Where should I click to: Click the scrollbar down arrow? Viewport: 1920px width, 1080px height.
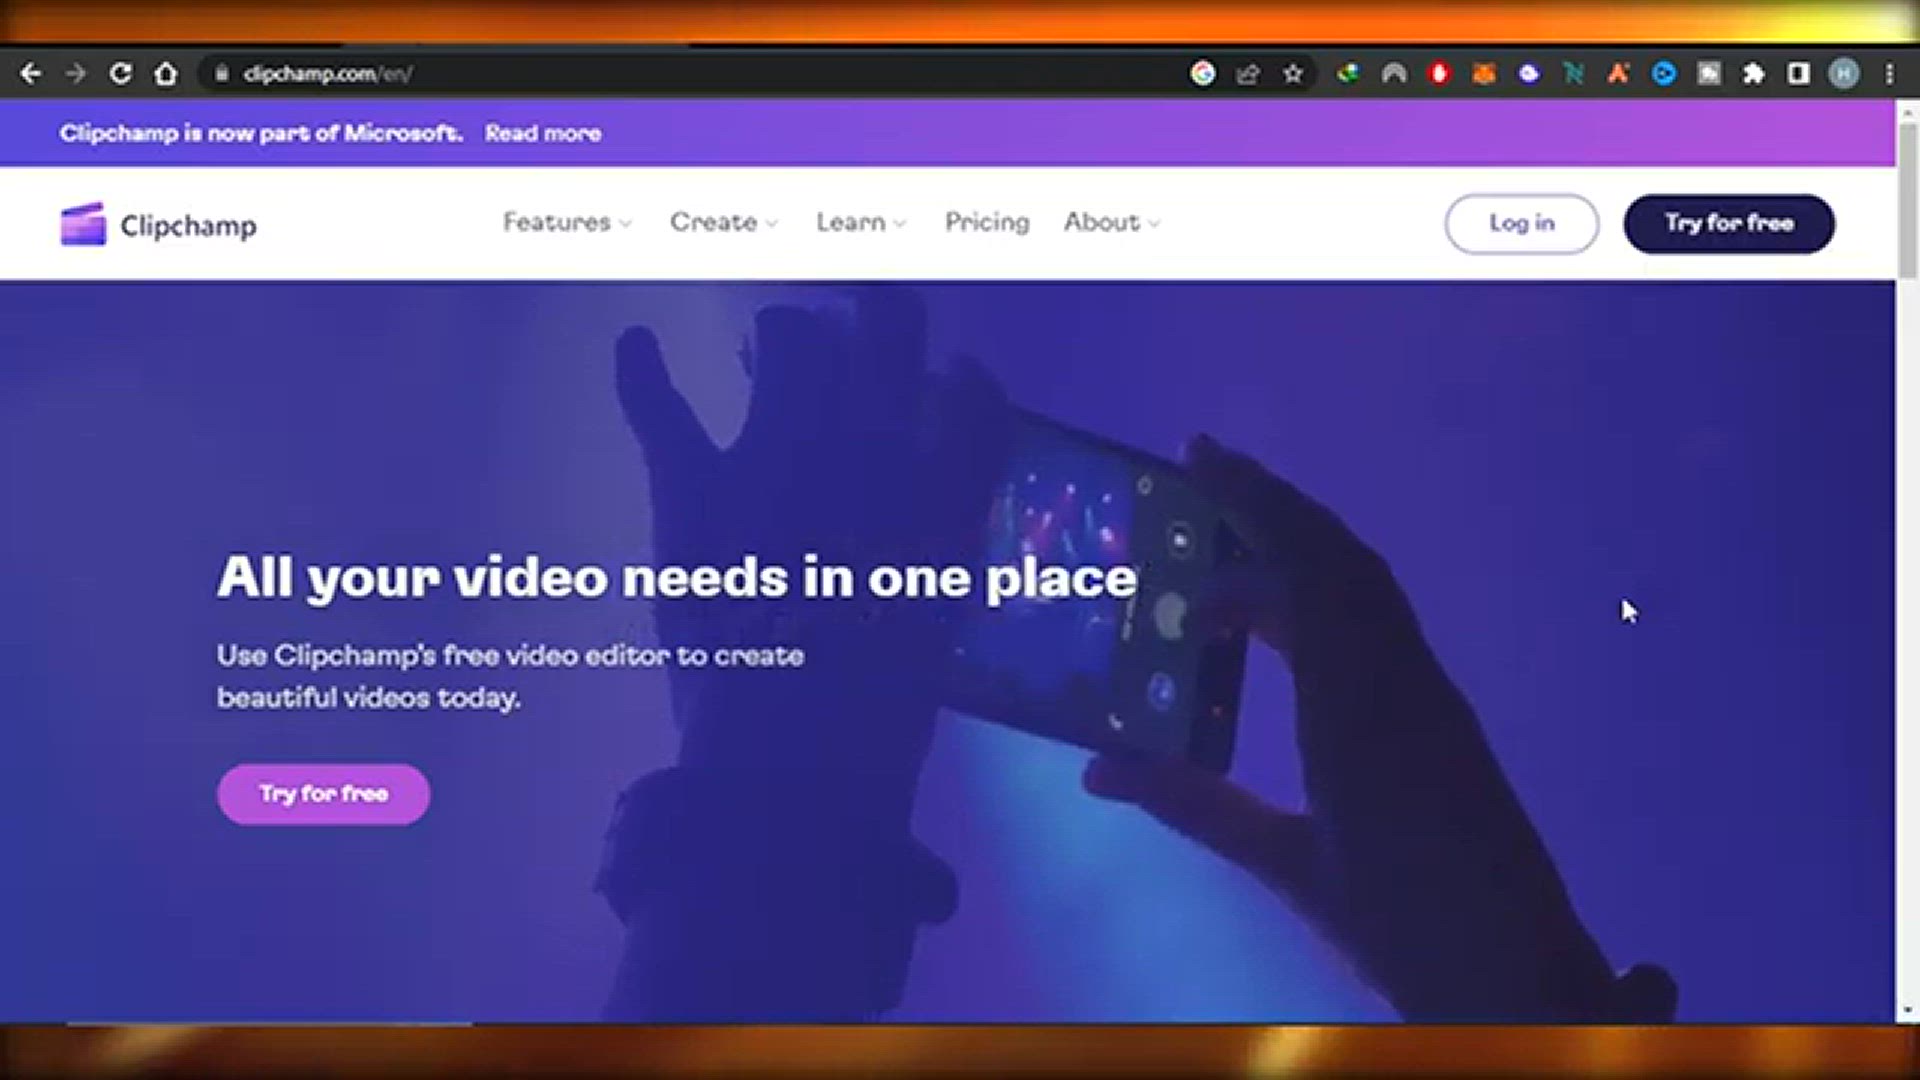(1908, 1010)
